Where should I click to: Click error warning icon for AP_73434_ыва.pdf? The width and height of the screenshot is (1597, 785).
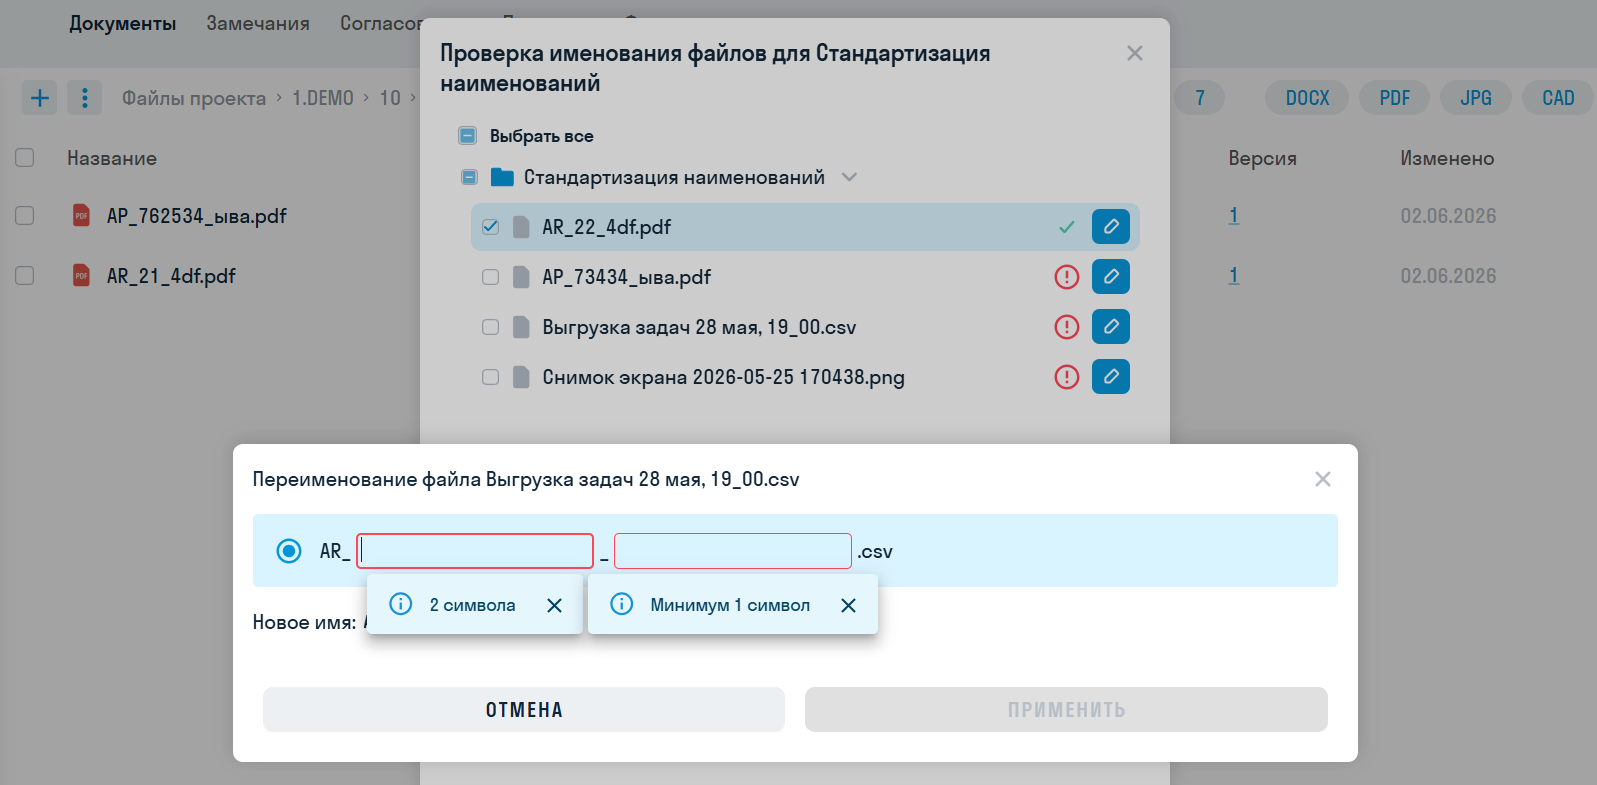pyautogui.click(x=1067, y=277)
